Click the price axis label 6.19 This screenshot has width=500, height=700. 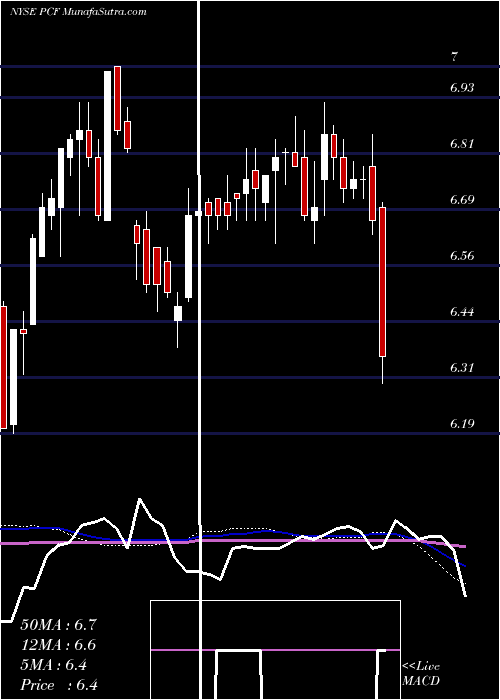(x=462, y=424)
